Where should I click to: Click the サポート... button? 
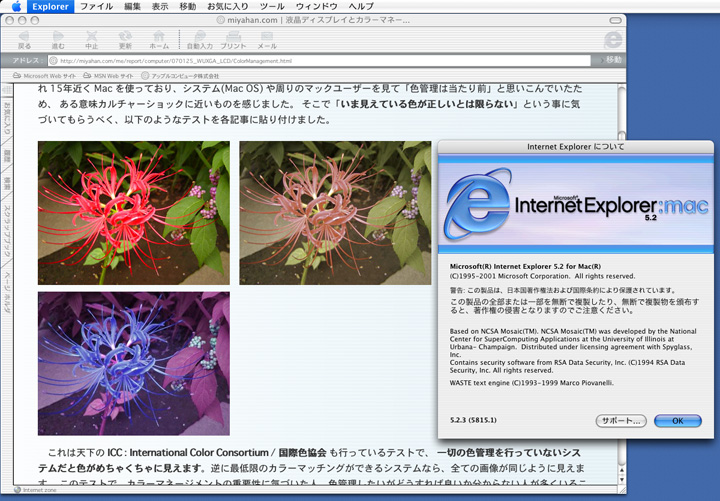pyautogui.click(x=620, y=420)
